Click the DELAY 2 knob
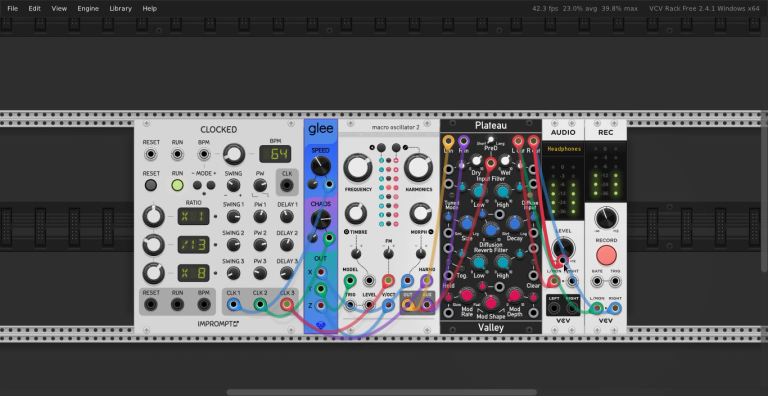Screen dimensions: 768x396 [287, 245]
